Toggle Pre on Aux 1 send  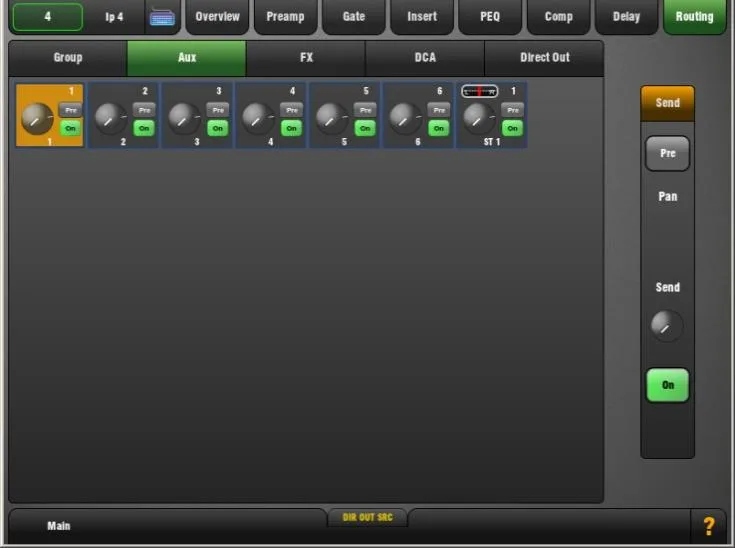click(71, 110)
